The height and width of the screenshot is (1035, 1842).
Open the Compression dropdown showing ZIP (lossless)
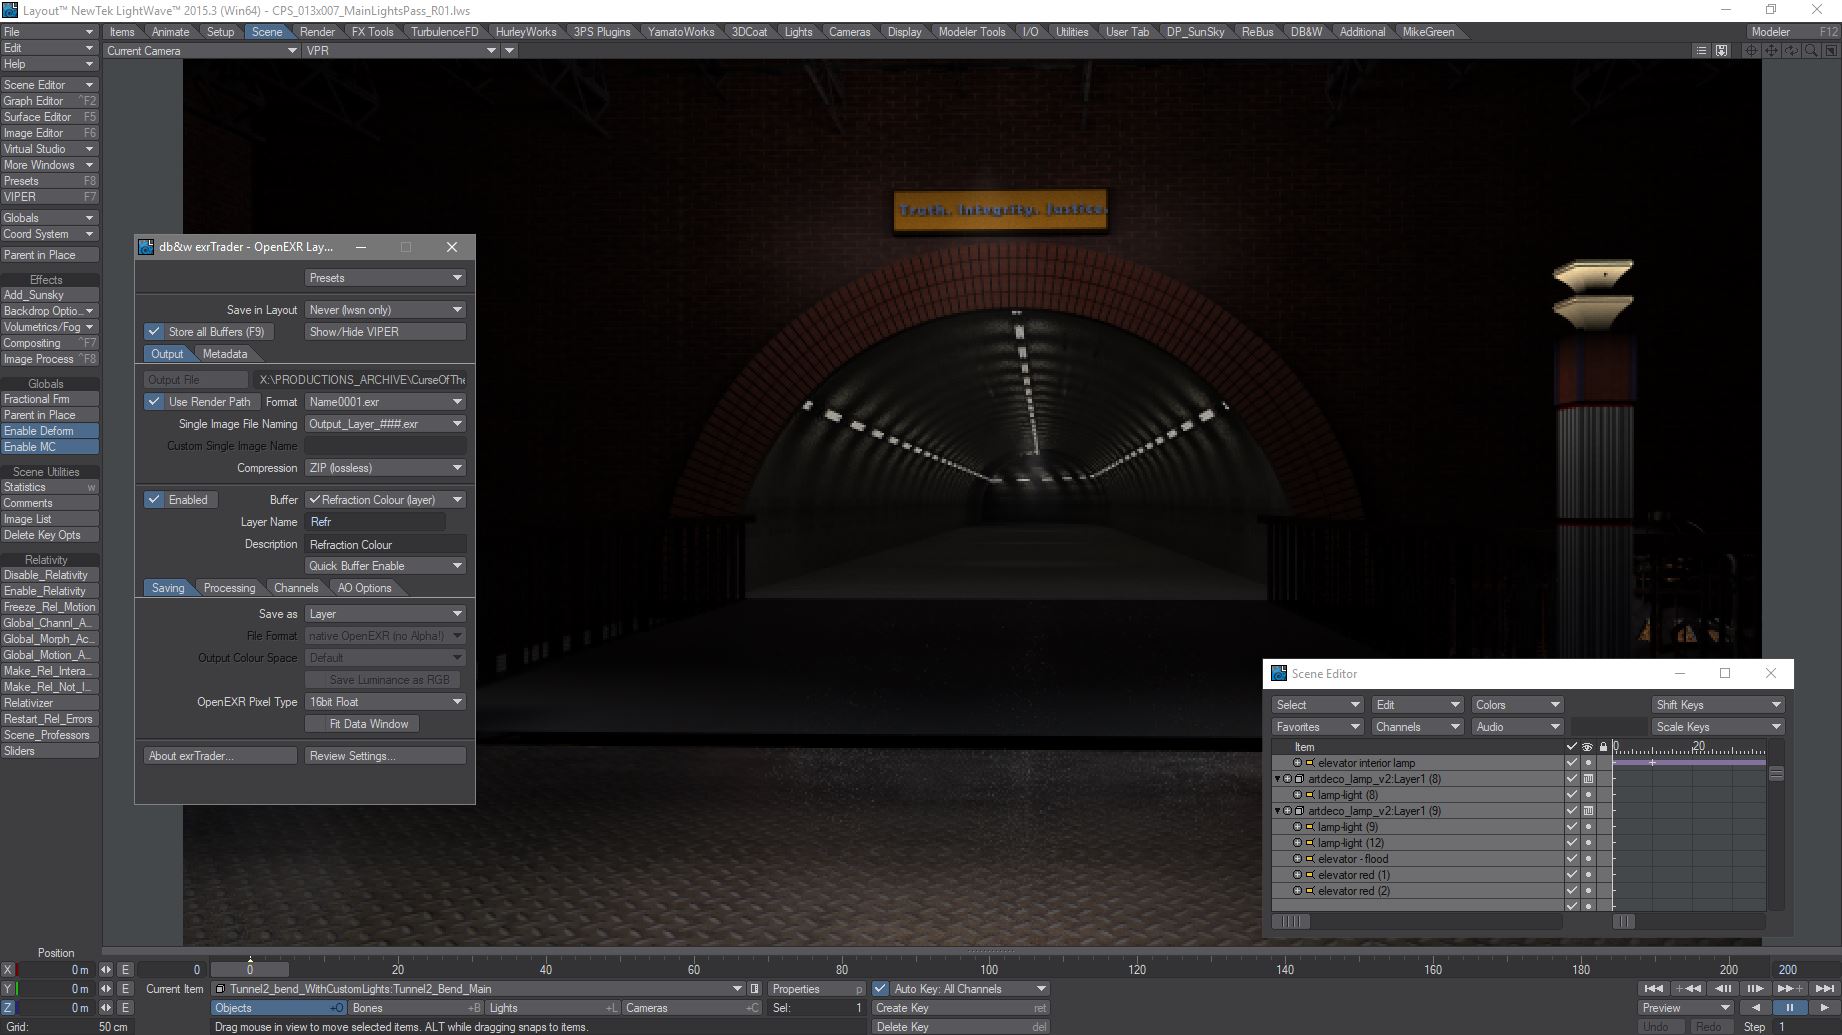point(385,468)
